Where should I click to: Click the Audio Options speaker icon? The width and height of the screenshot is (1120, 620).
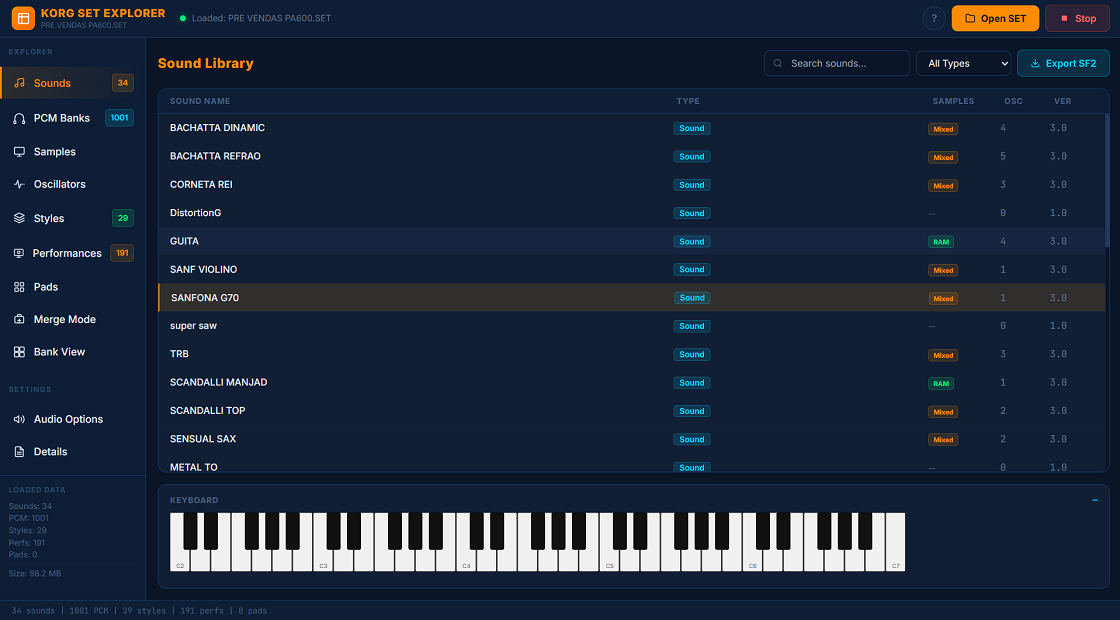[x=19, y=419]
